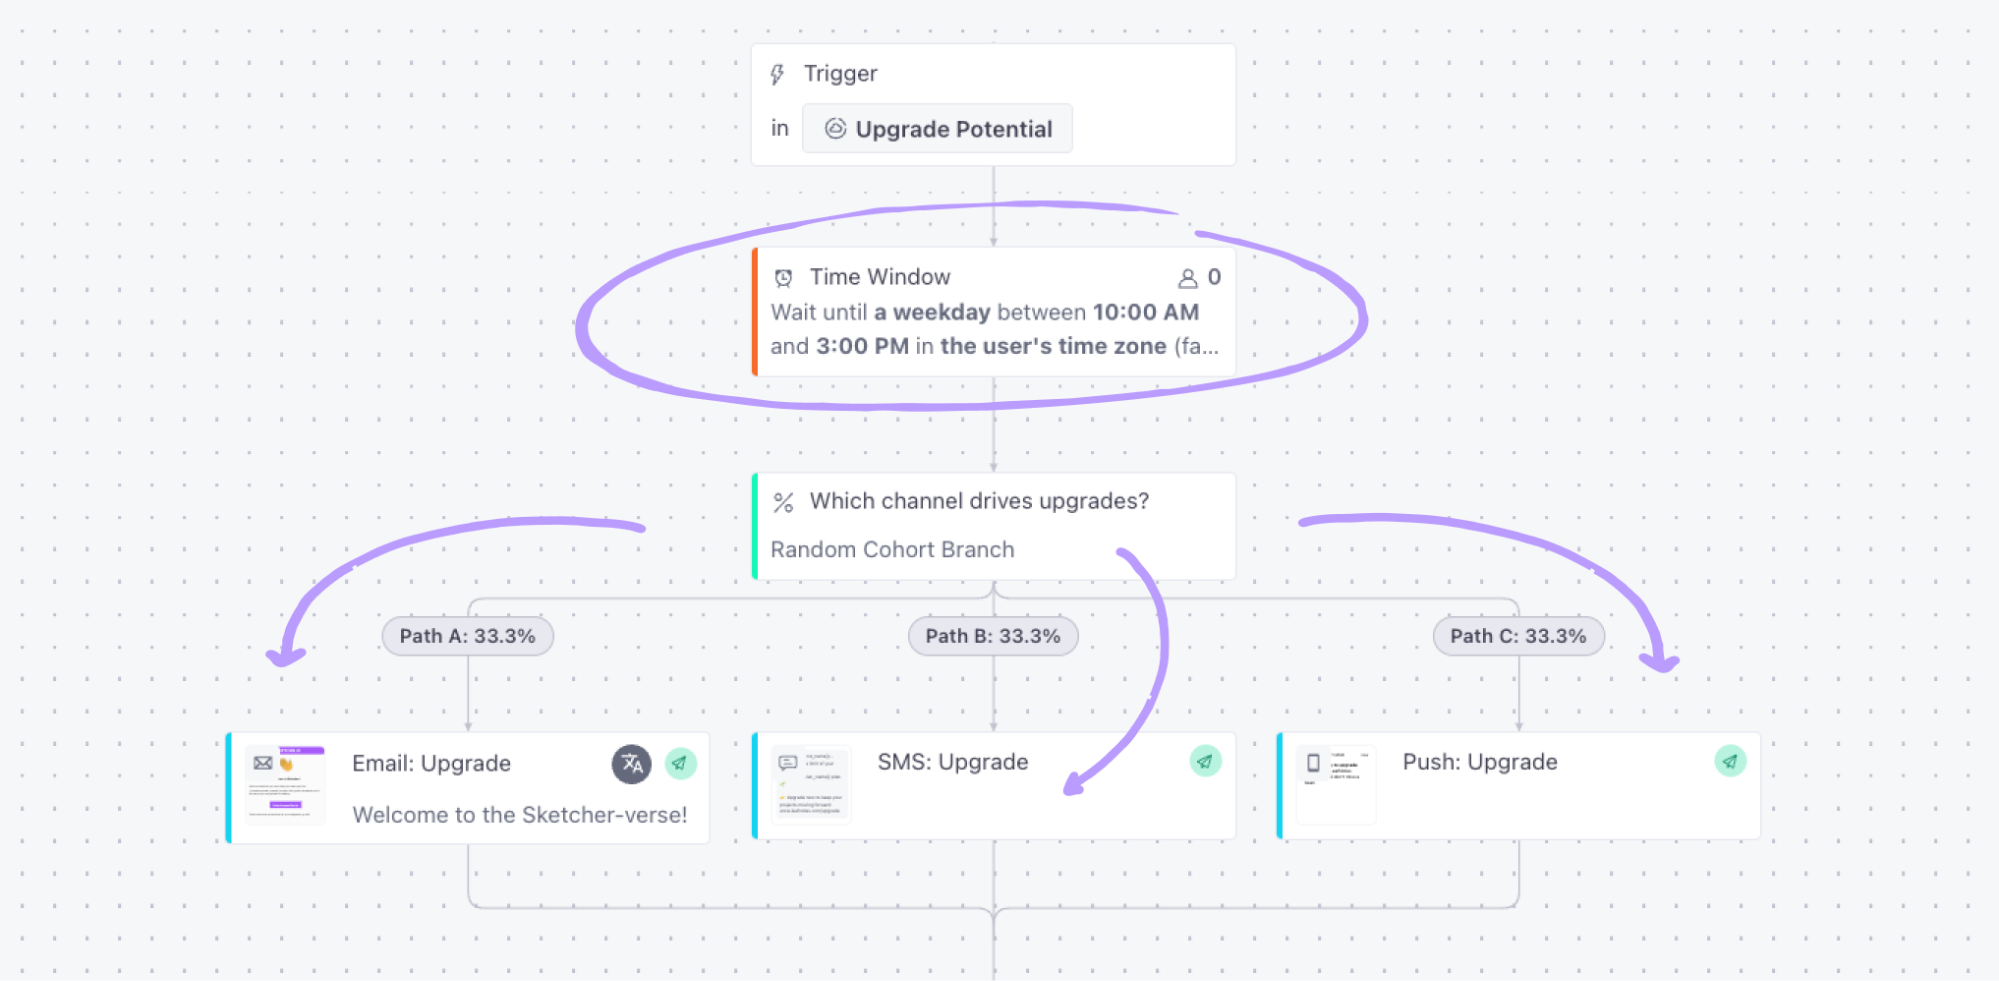Select the 'Which channel drives upgrades?' node
The height and width of the screenshot is (981, 1999).
[x=993, y=526]
